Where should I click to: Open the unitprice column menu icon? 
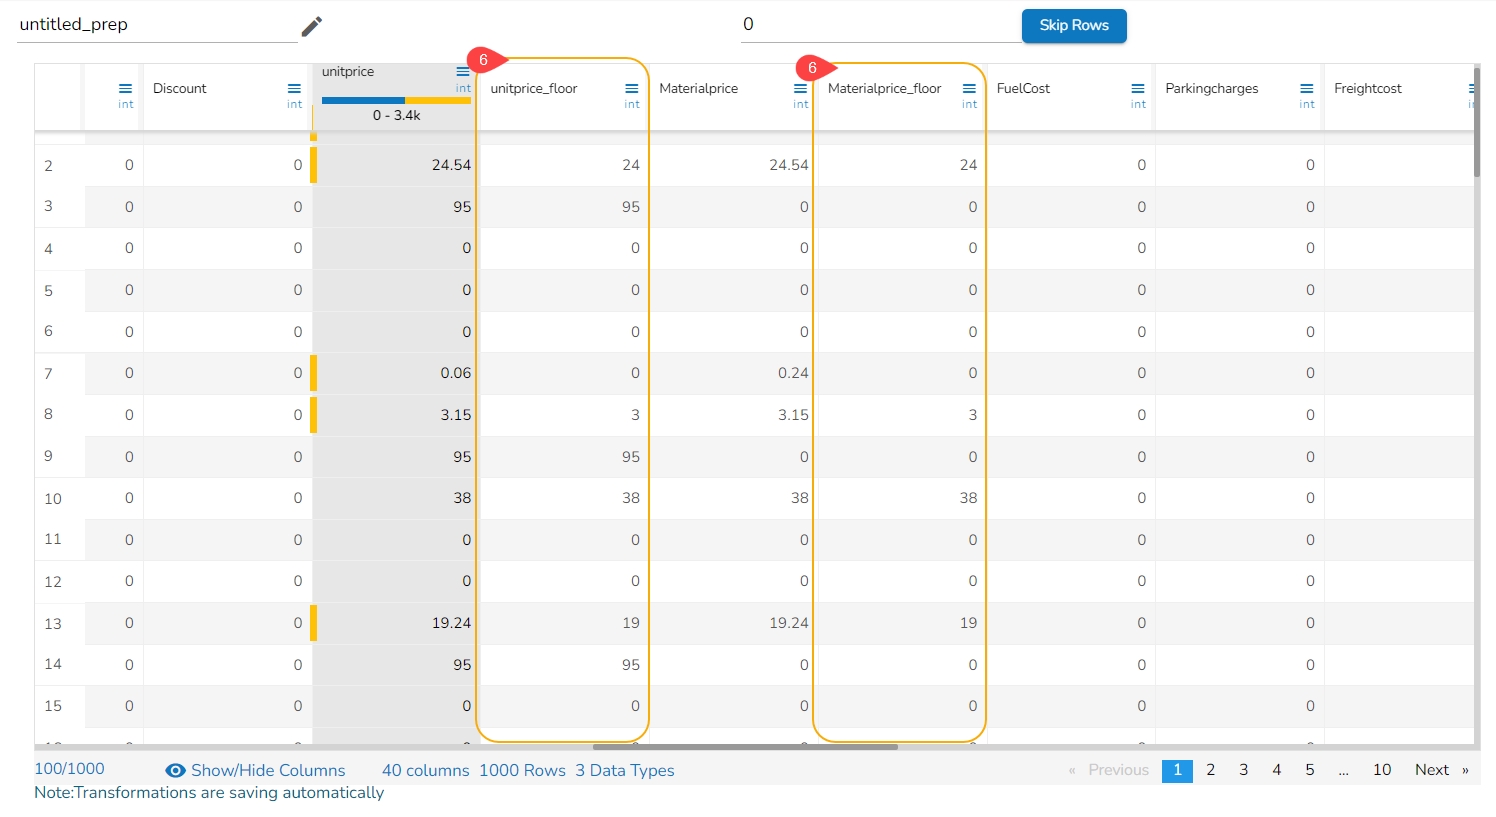pyautogui.click(x=463, y=72)
